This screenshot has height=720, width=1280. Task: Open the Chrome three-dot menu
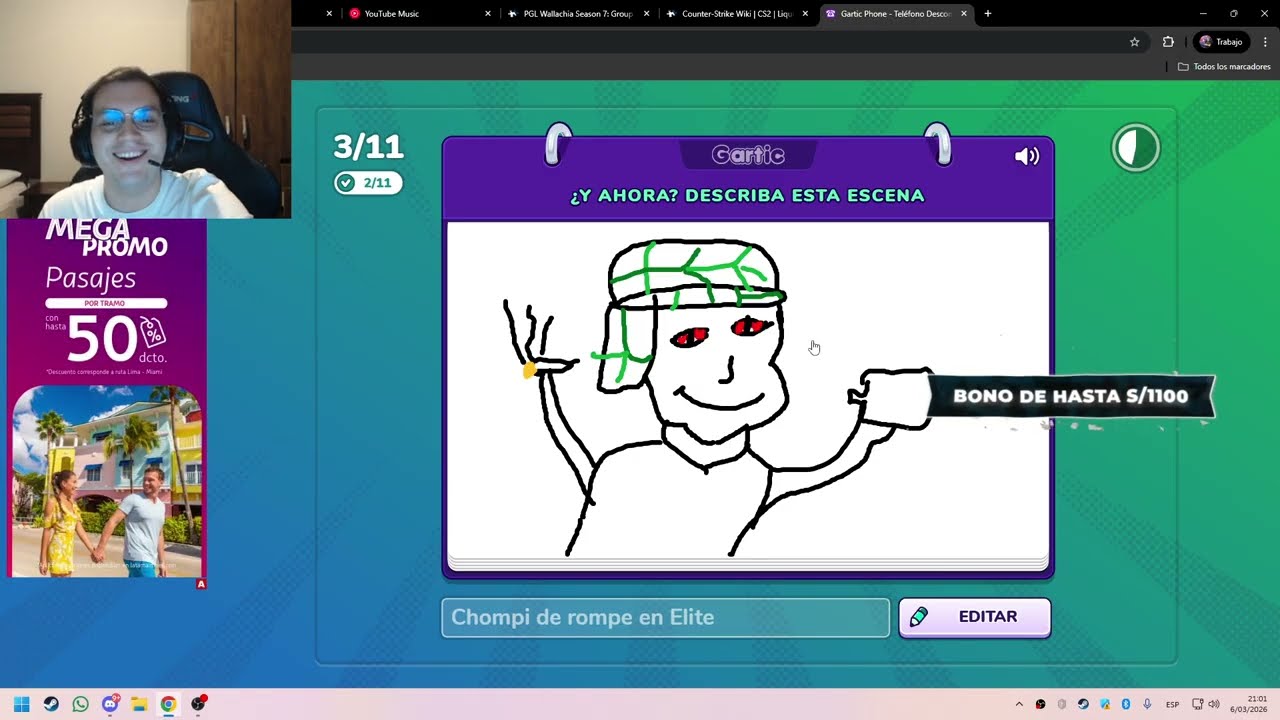[x=1265, y=42]
